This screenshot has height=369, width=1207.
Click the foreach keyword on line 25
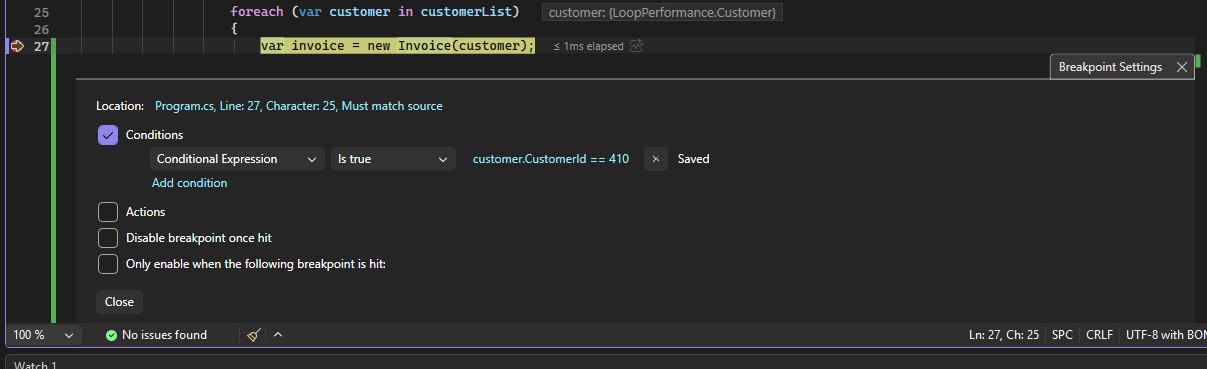258,12
